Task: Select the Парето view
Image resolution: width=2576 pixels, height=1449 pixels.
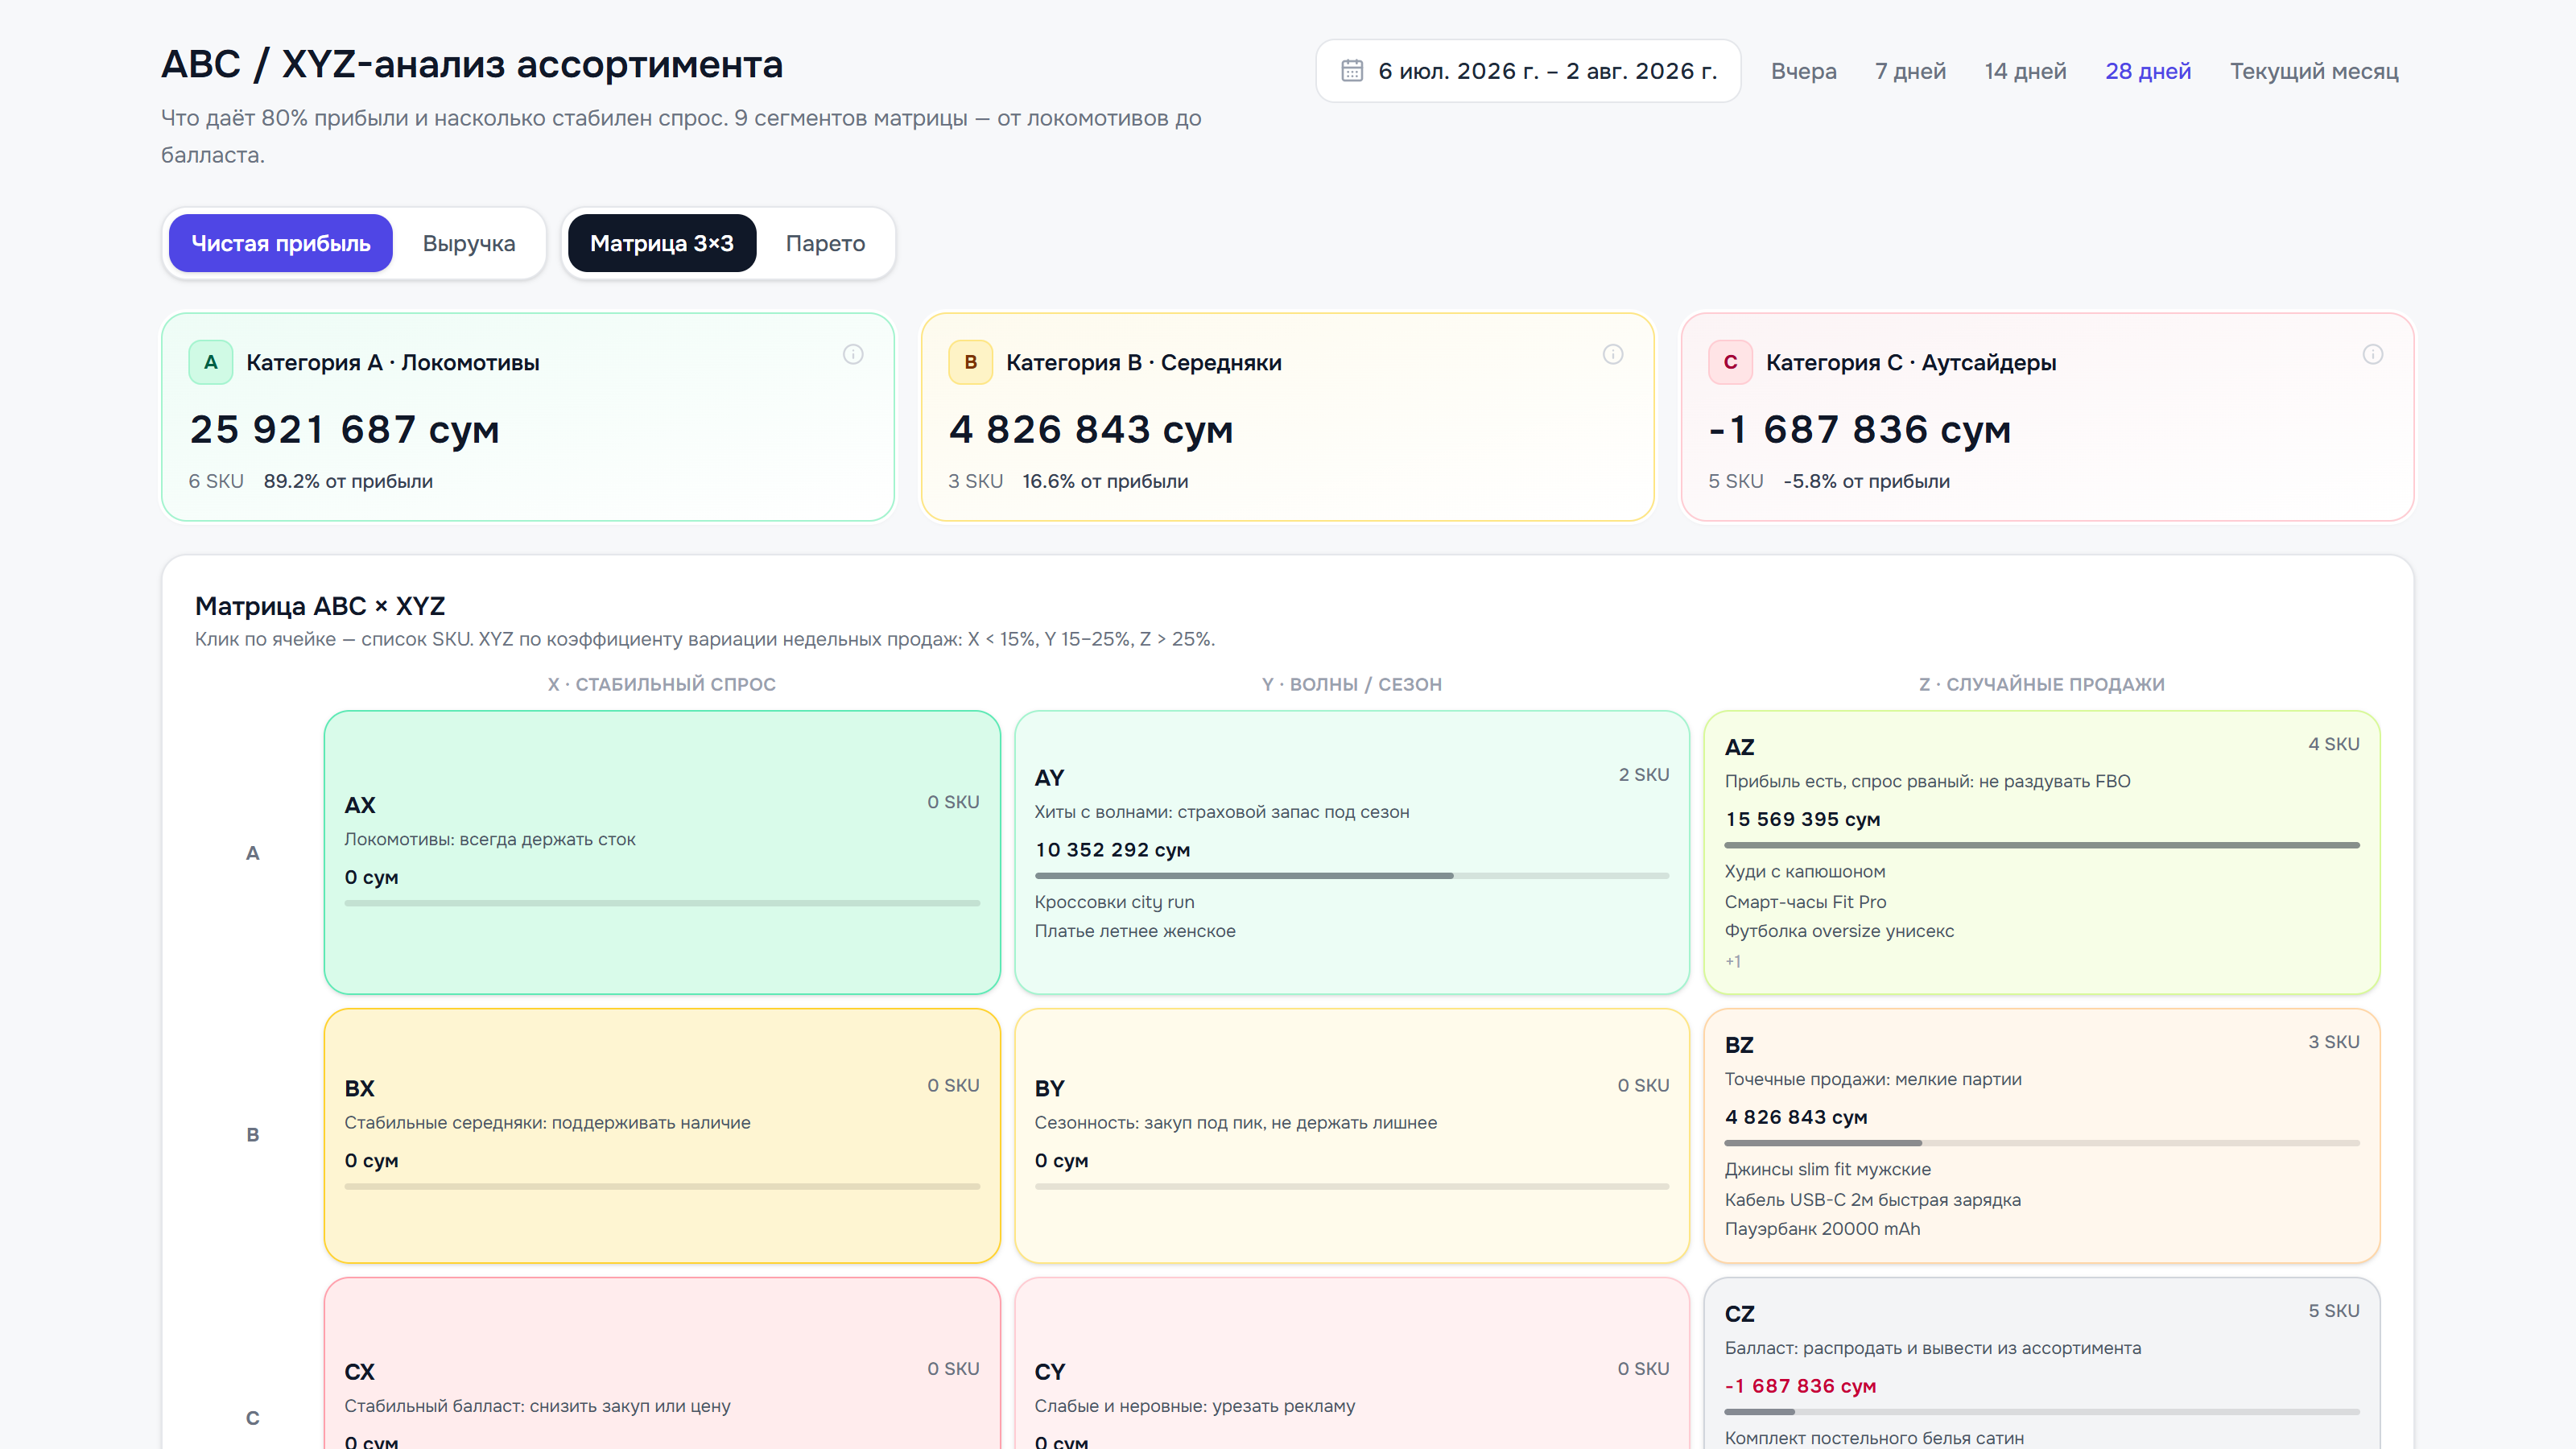Action: [x=825, y=243]
